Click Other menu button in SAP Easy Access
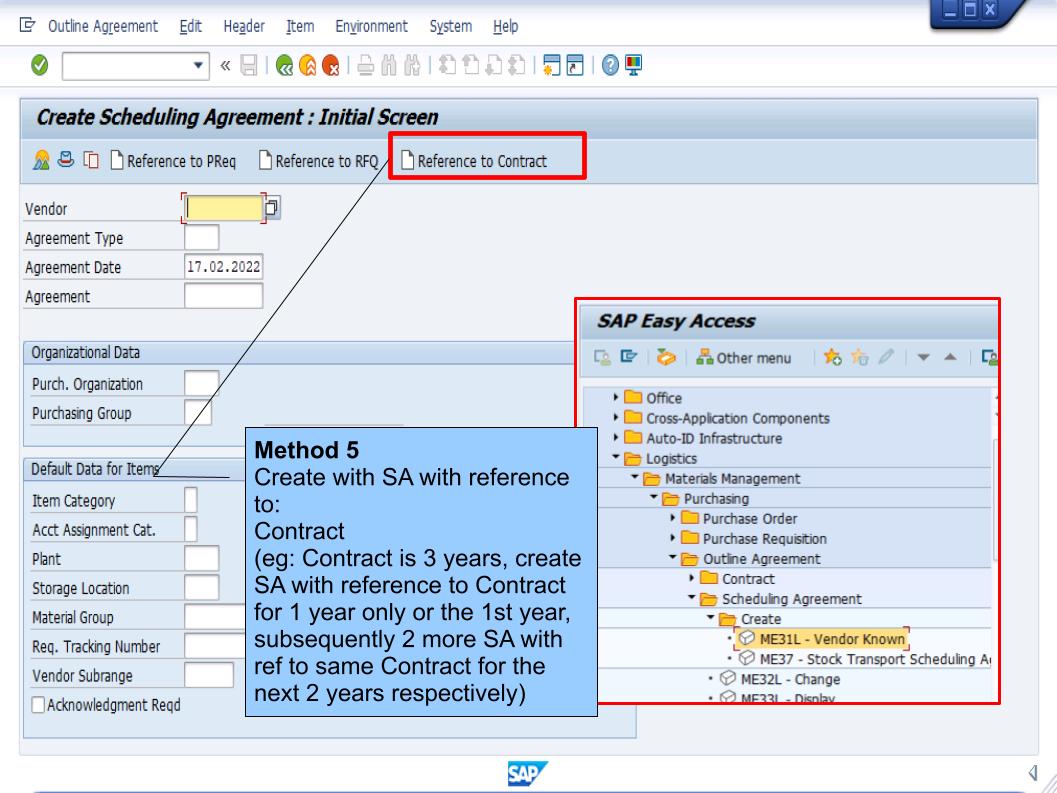Image resolution: width=1057 pixels, height=793 pixels. 744,357
